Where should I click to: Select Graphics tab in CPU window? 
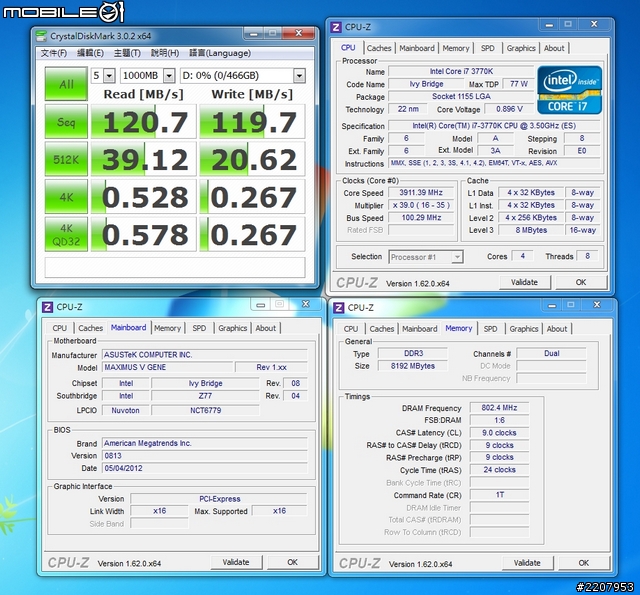click(x=521, y=48)
